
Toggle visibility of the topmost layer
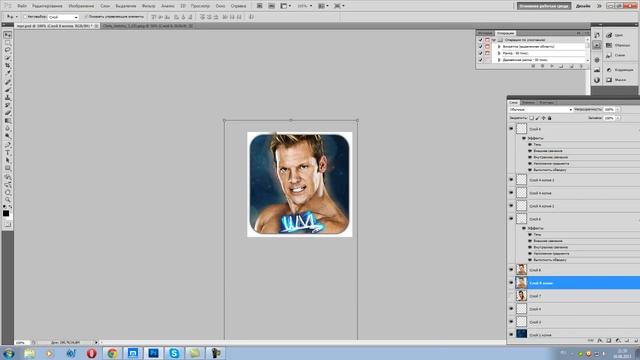coord(511,129)
